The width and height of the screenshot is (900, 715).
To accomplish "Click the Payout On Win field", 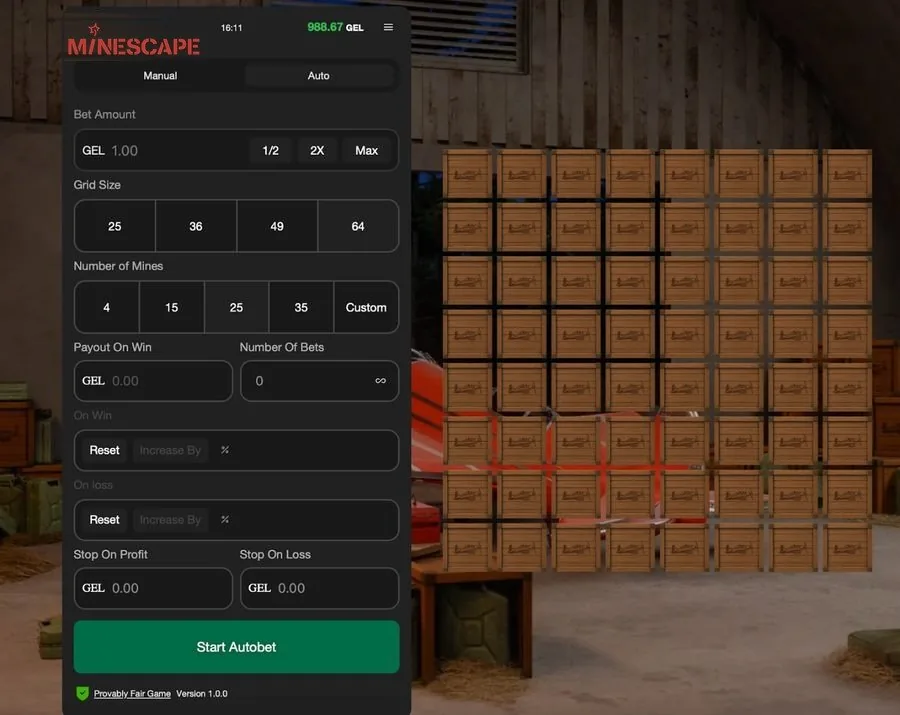I will [153, 380].
